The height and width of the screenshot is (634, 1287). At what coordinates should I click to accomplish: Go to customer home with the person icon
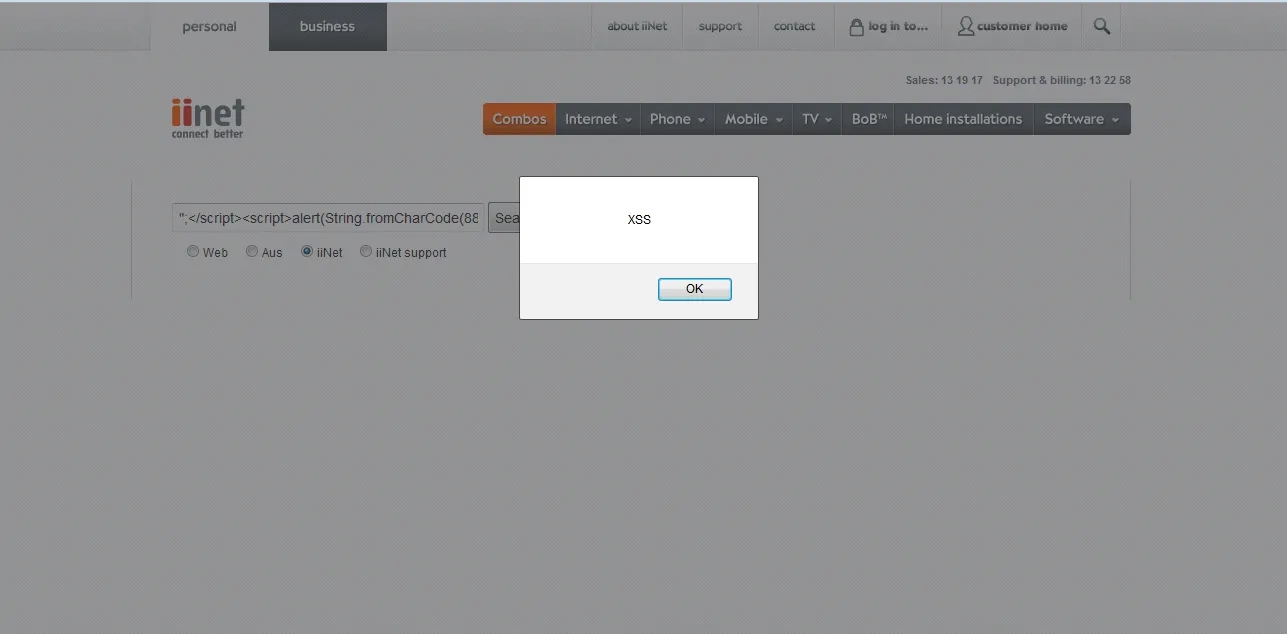coord(1012,27)
